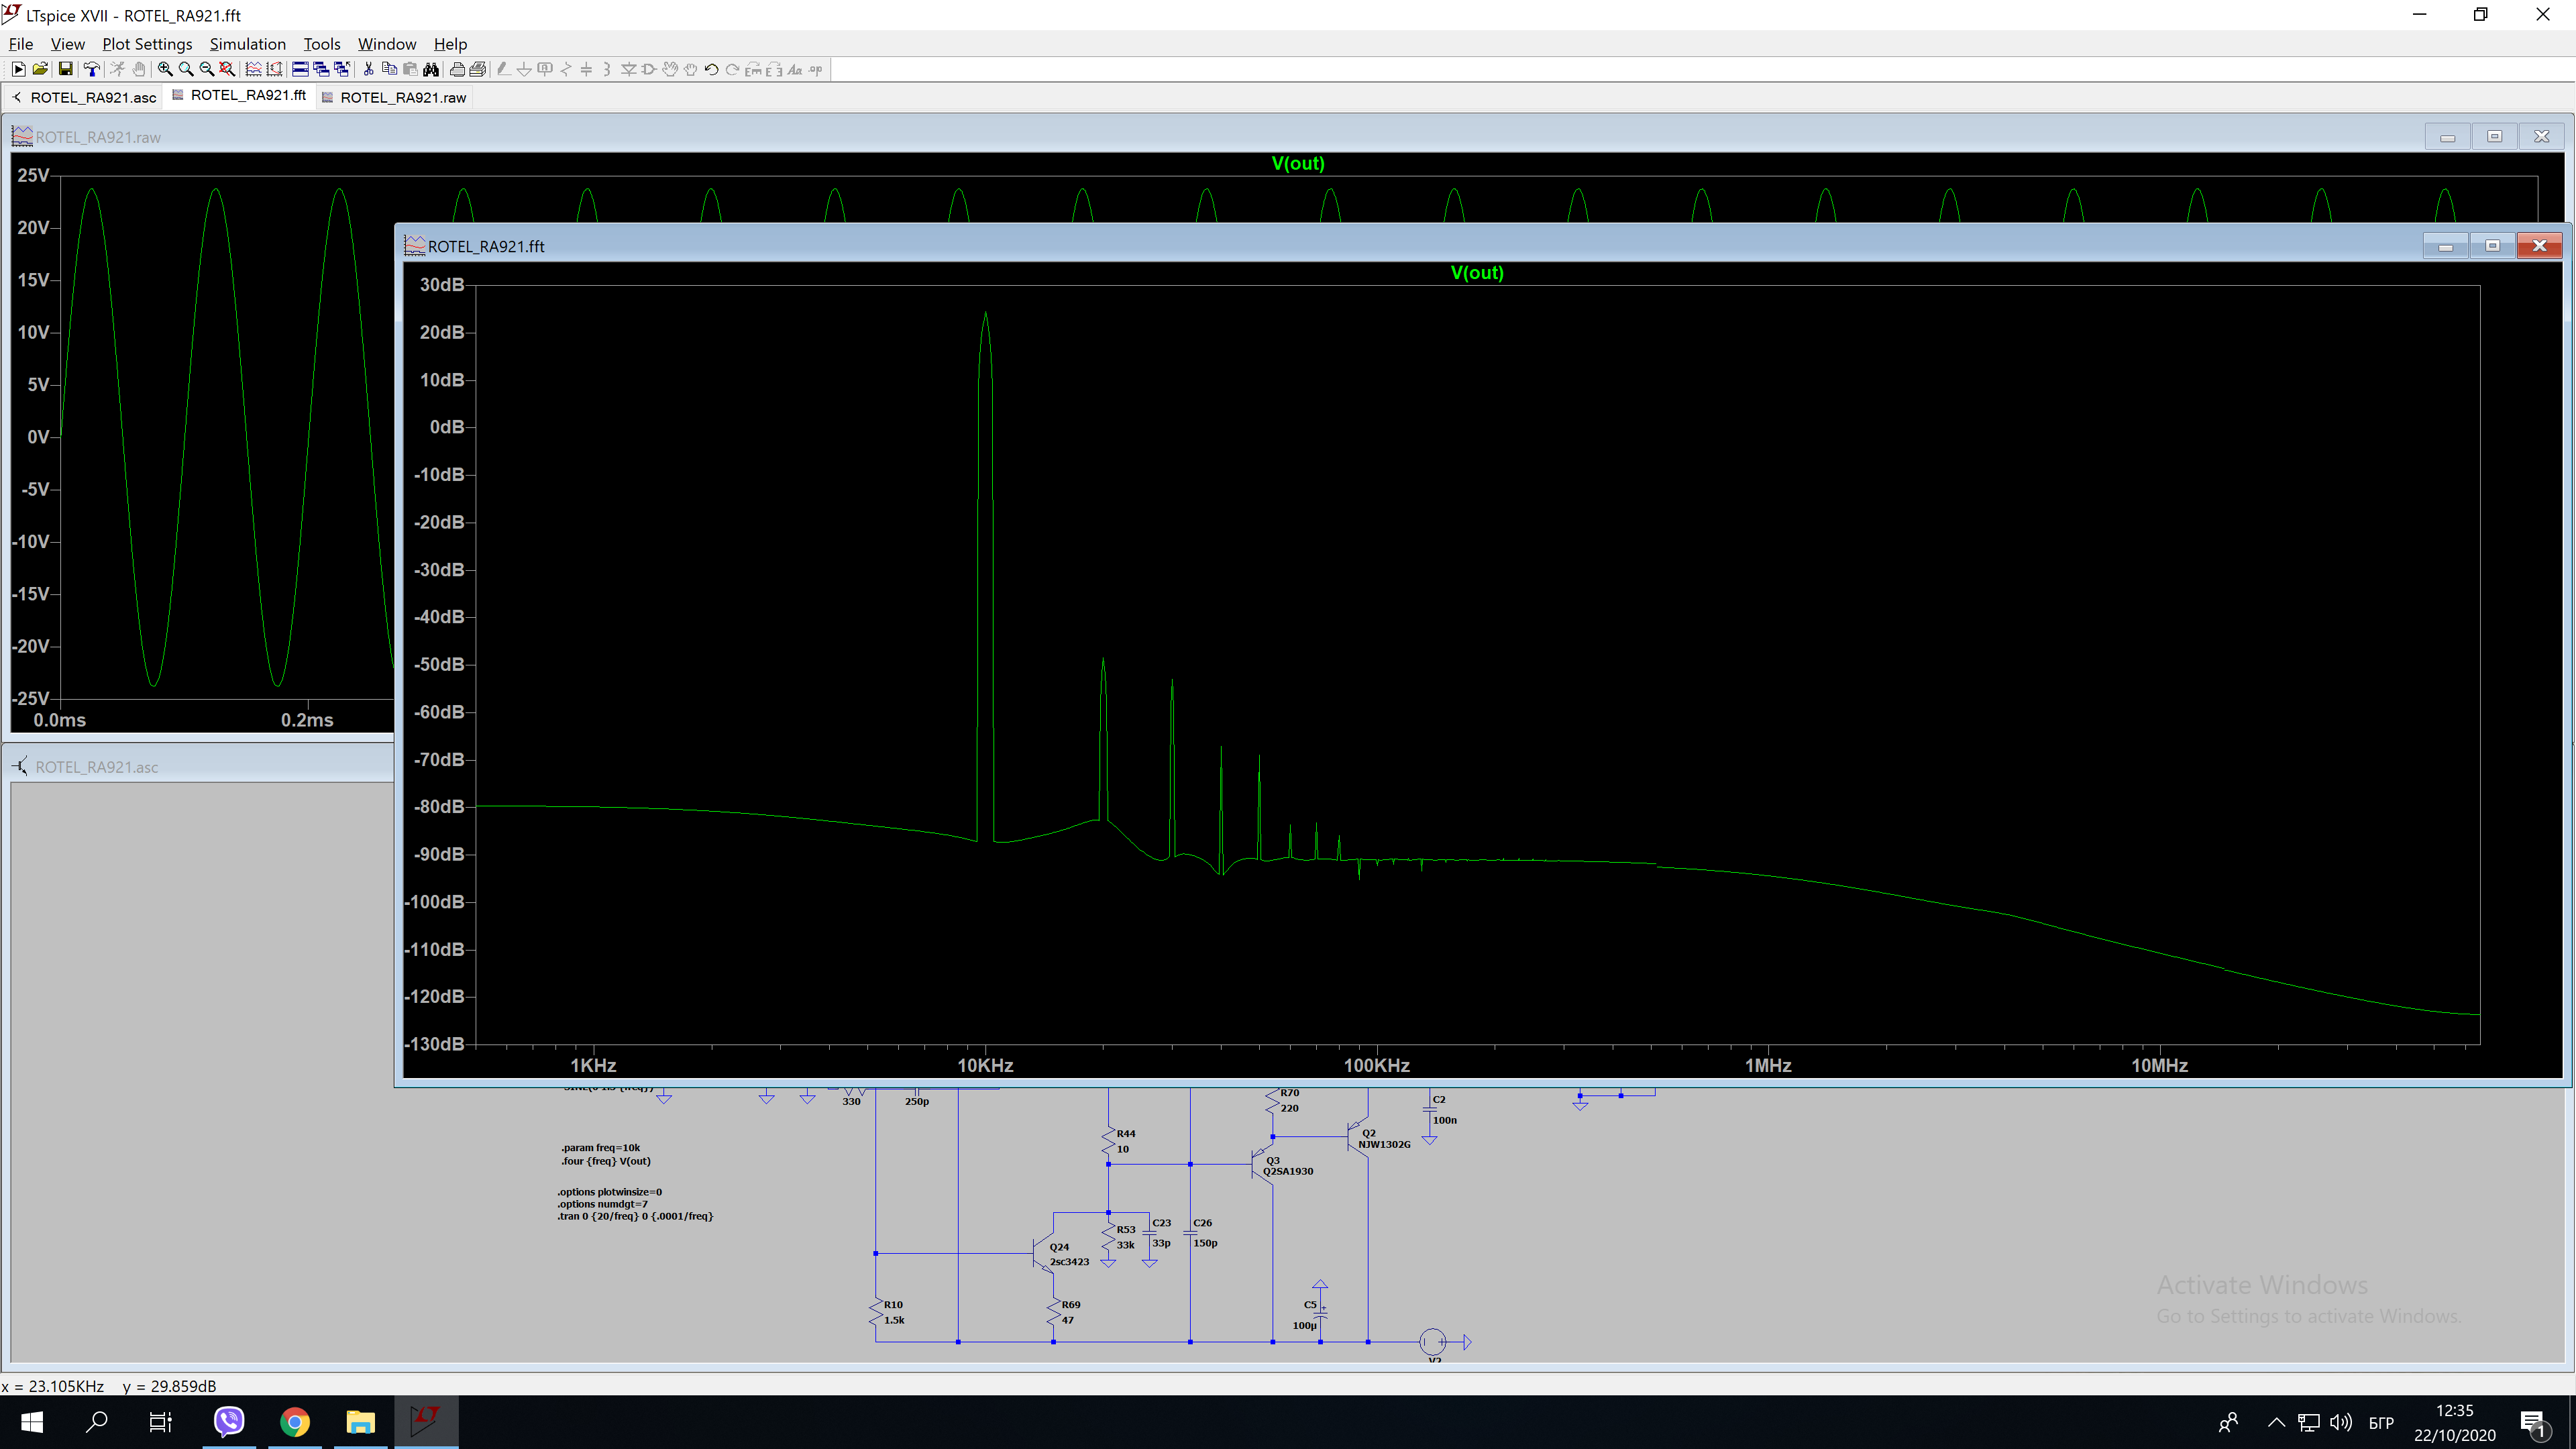Open the Windows Start menu

(32, 1422)
